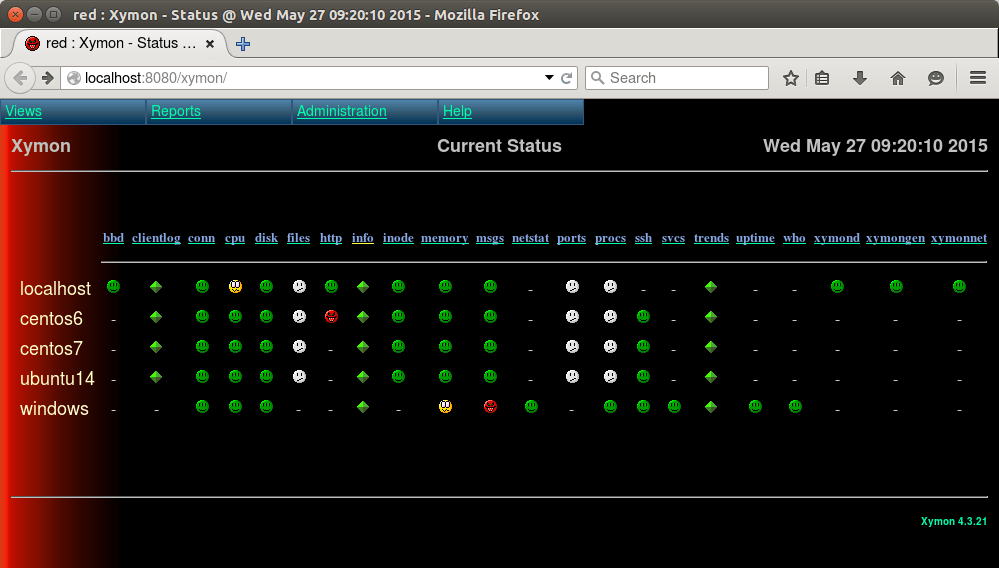Viewport: 999px width, 568px height.
Task: Open windows netstat green status icon
Action: tap(531, 406)
